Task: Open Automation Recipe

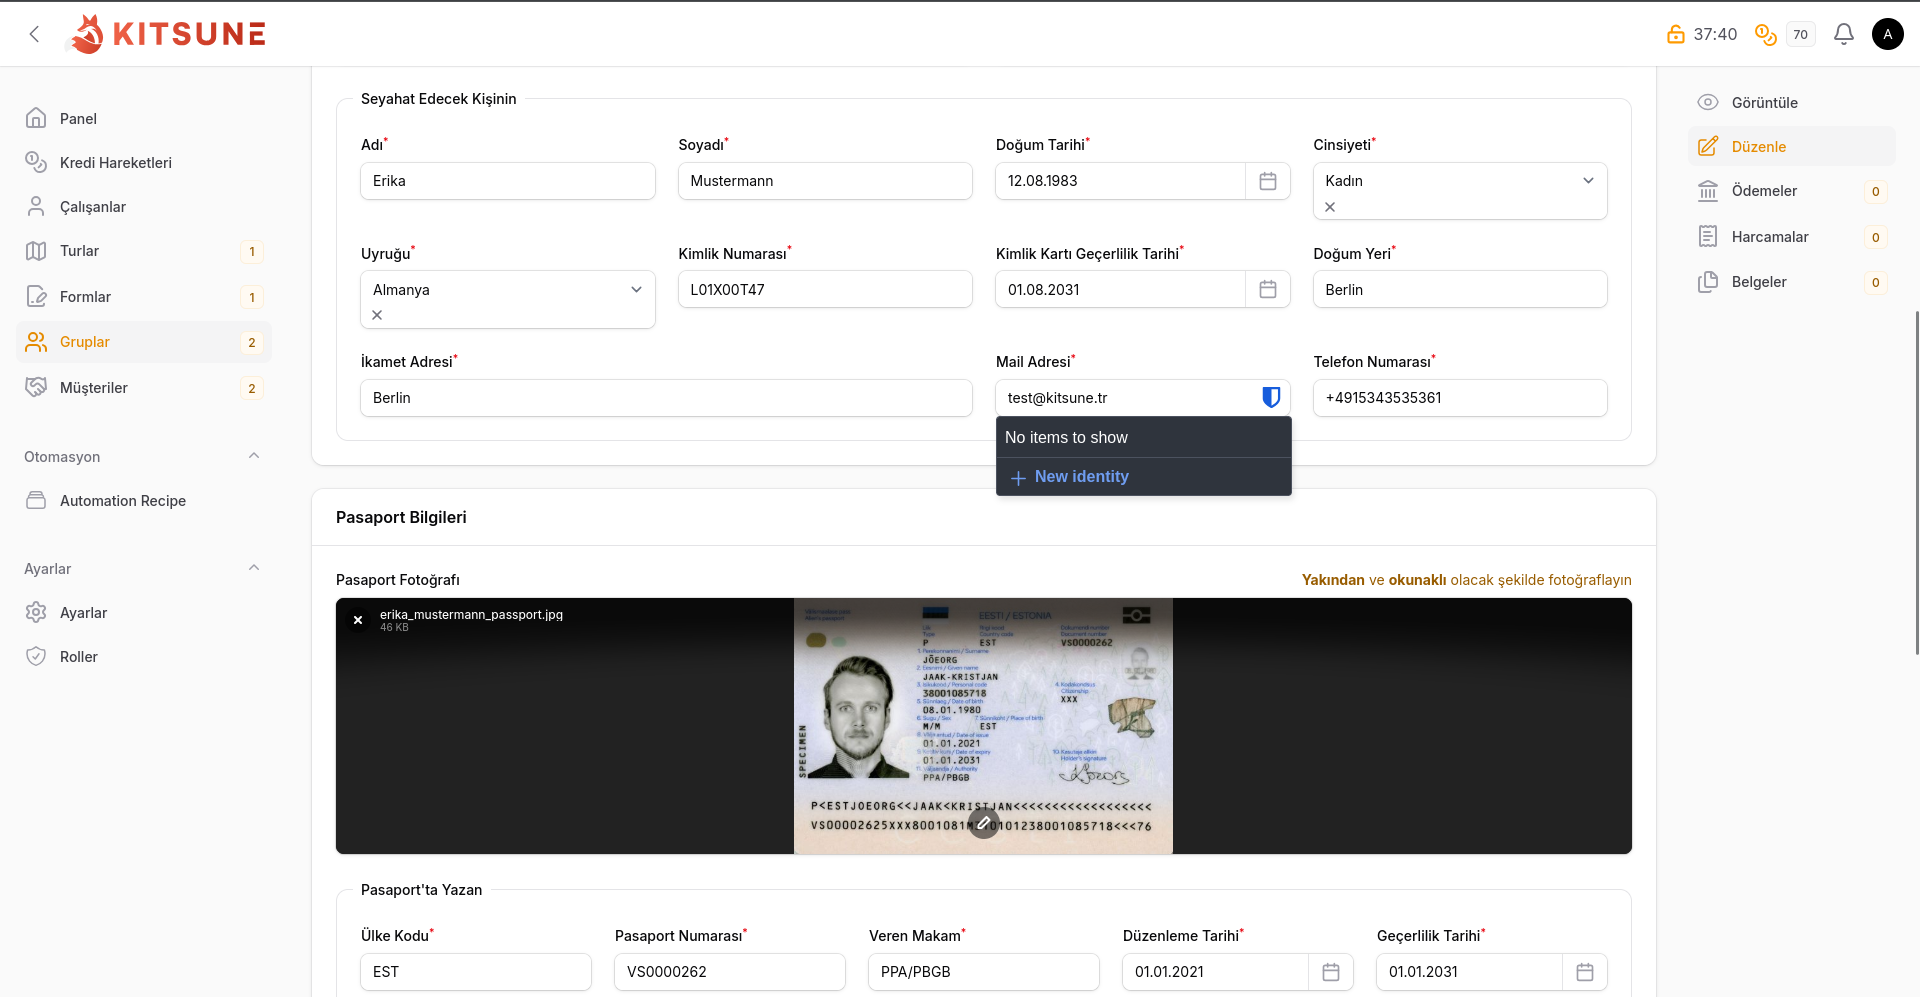Action: click(x=144, y=501)
